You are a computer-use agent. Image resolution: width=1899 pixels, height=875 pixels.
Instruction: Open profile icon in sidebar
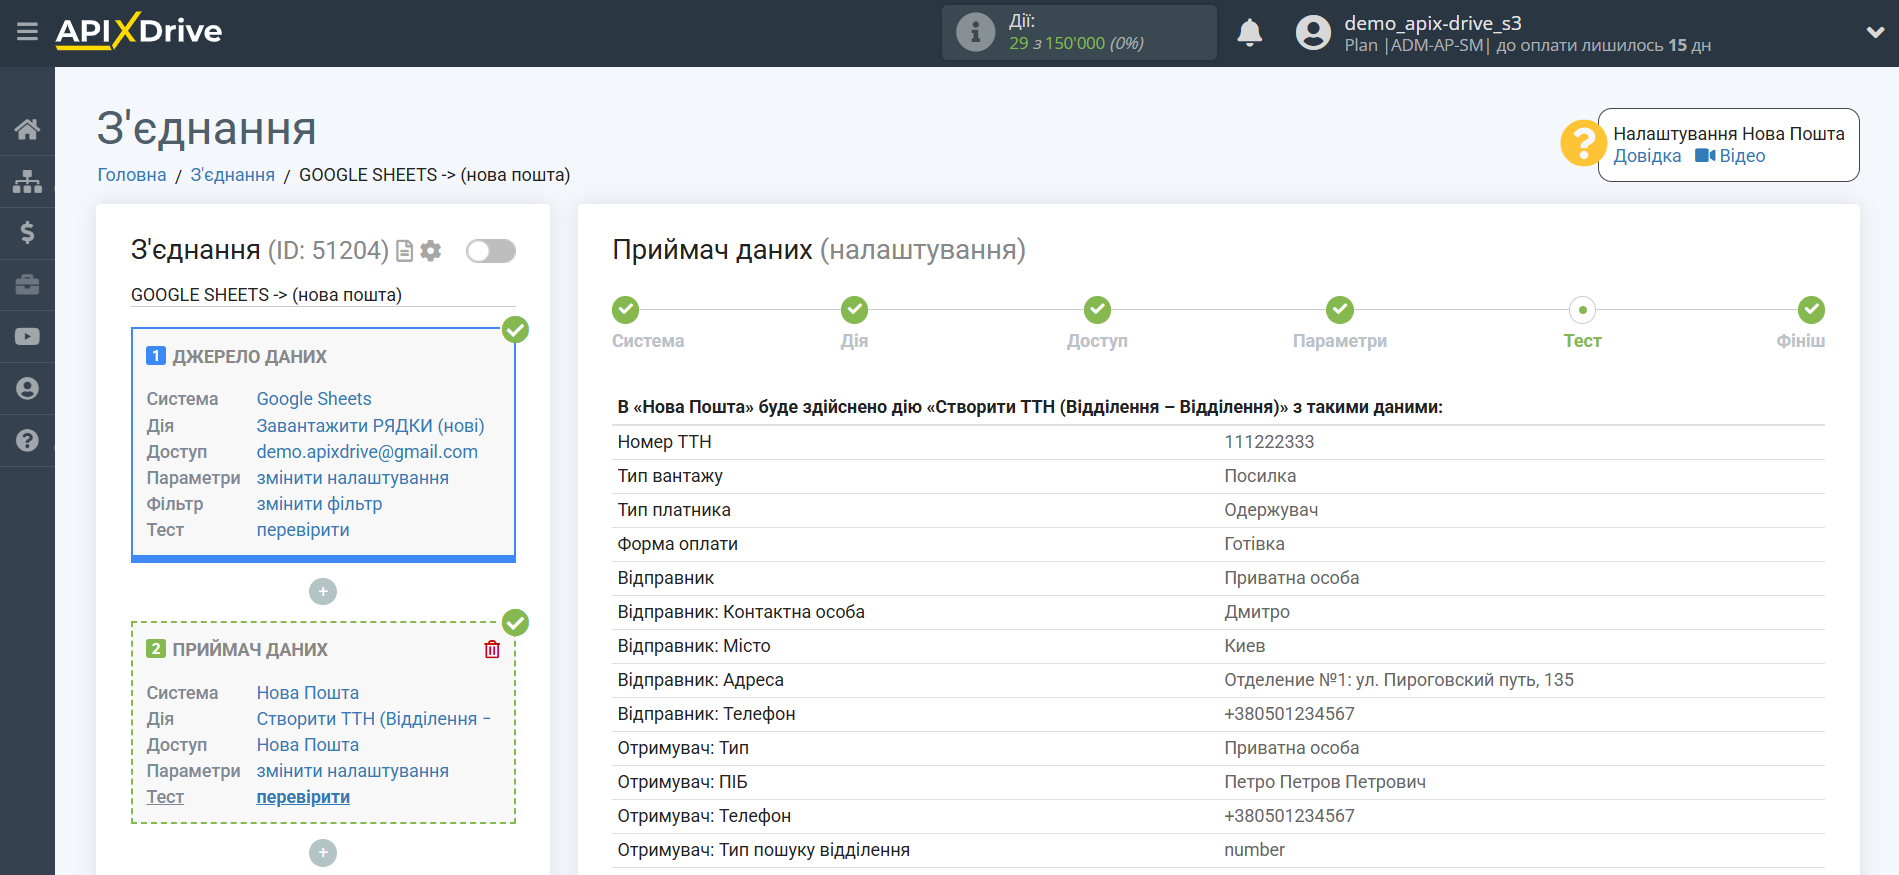[x=27, y=389]
